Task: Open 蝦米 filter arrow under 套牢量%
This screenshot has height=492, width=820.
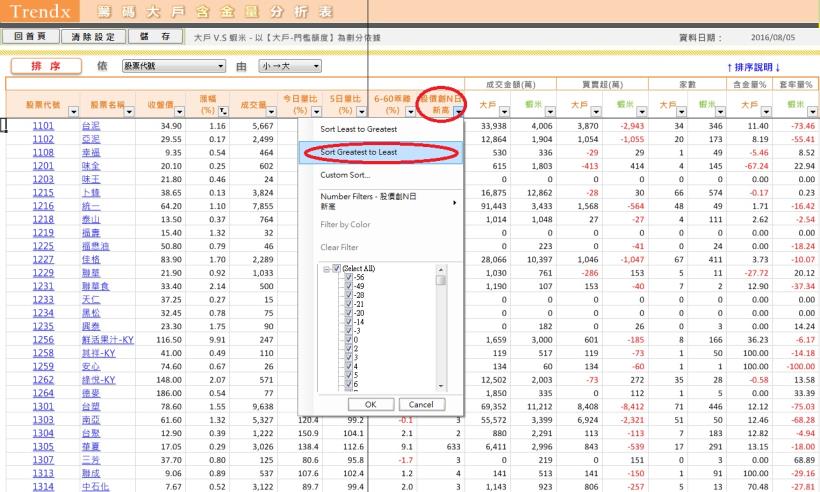Action: point(812,111)
